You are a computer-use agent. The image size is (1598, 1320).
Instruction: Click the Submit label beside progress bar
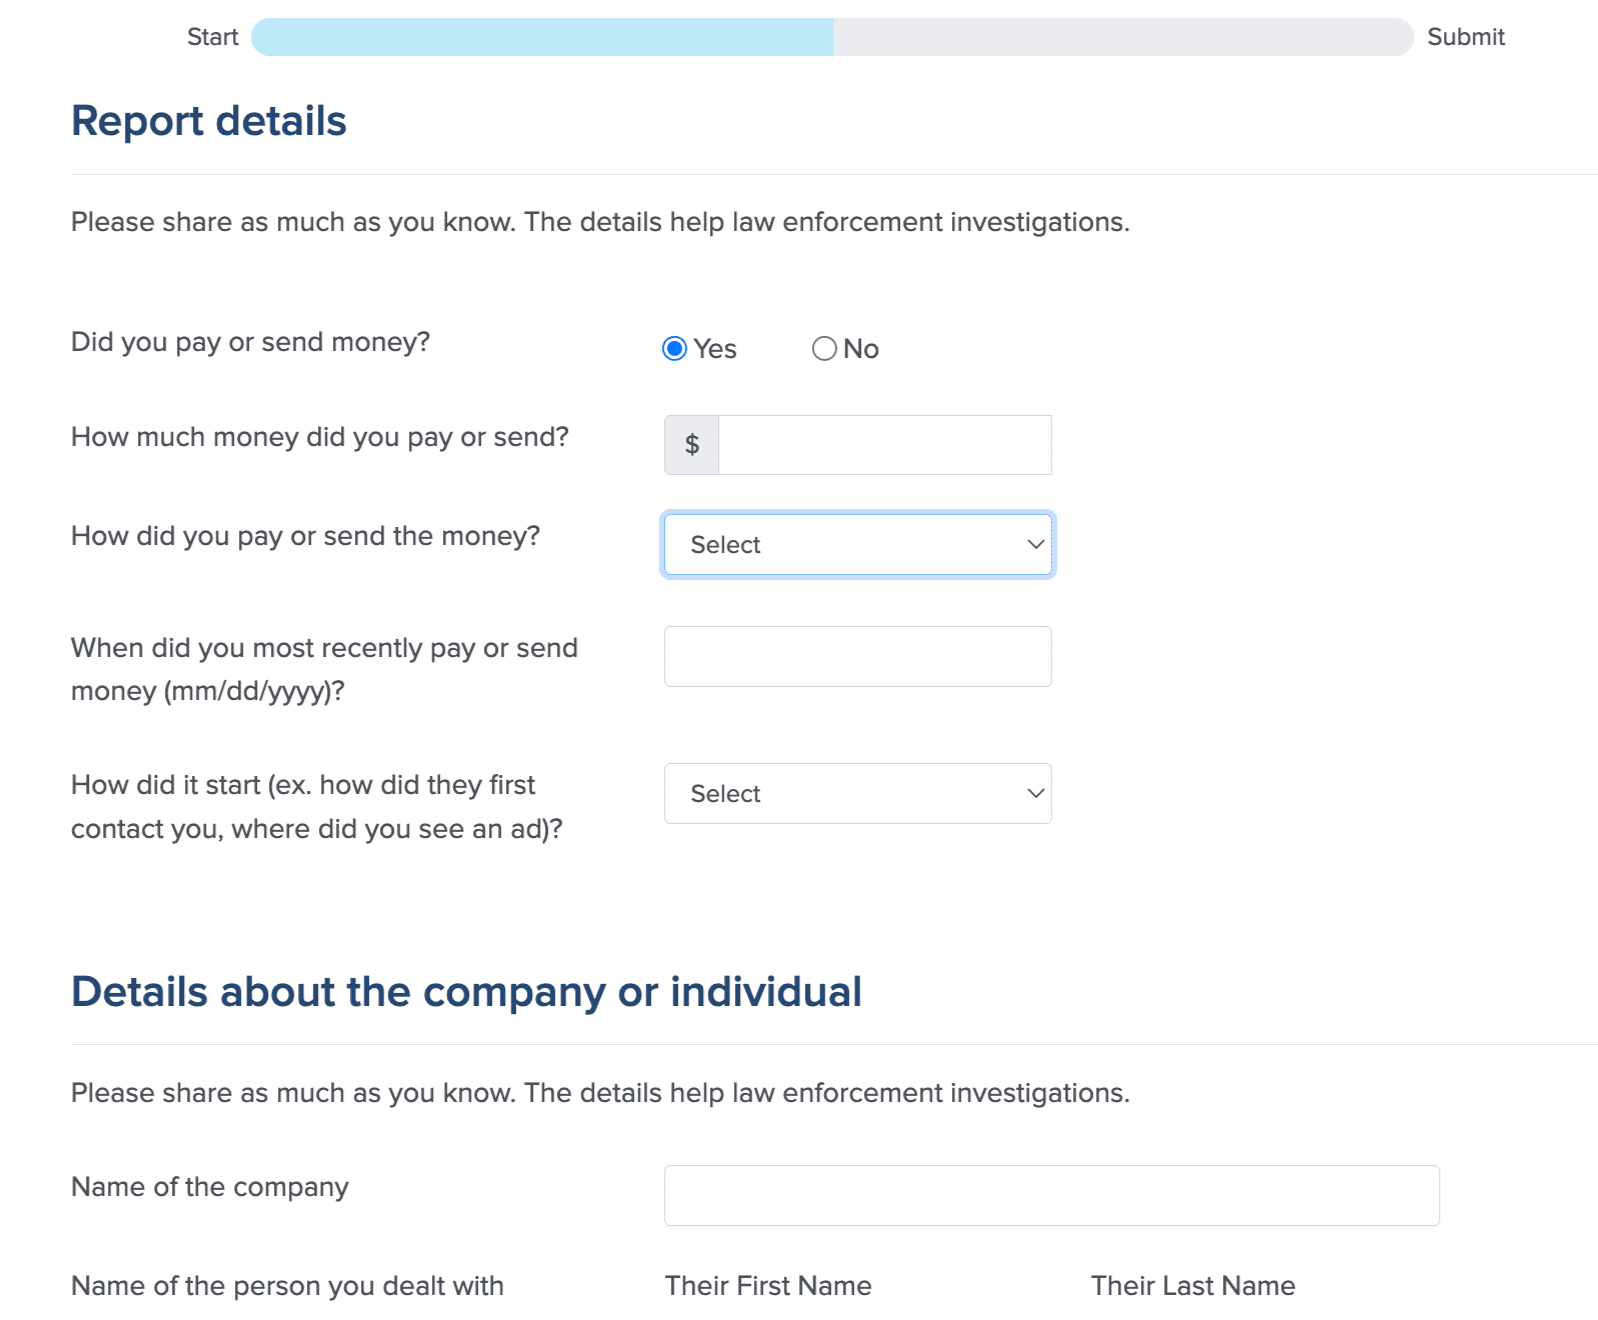coord(1466,37)
